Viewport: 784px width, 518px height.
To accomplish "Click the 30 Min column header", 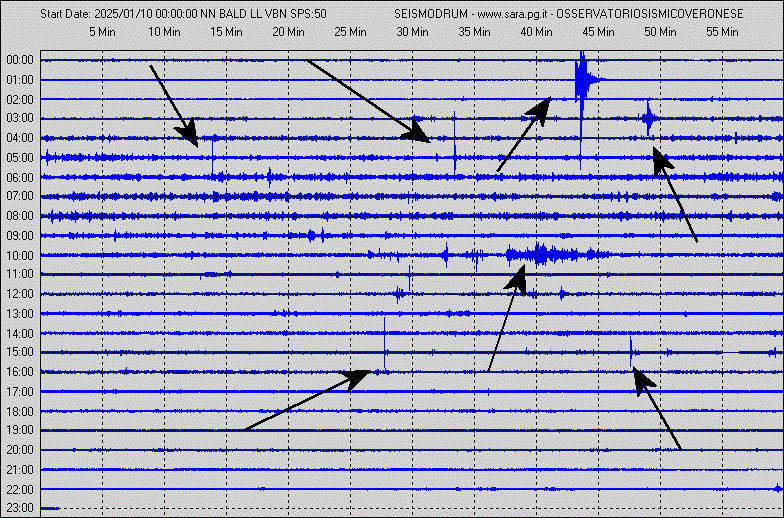I will point(412,32).
